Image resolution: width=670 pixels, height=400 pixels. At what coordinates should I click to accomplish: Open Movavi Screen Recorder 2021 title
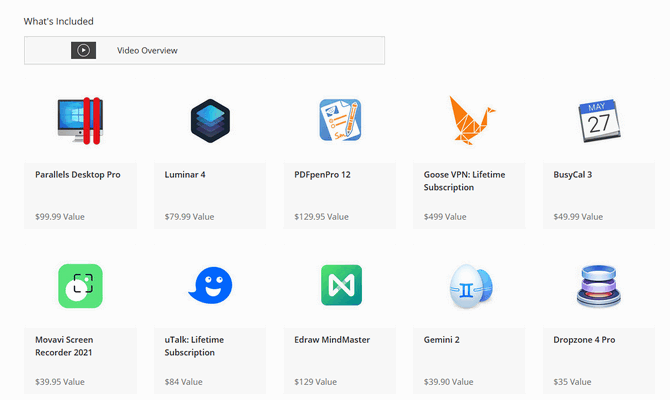[64, 346]
